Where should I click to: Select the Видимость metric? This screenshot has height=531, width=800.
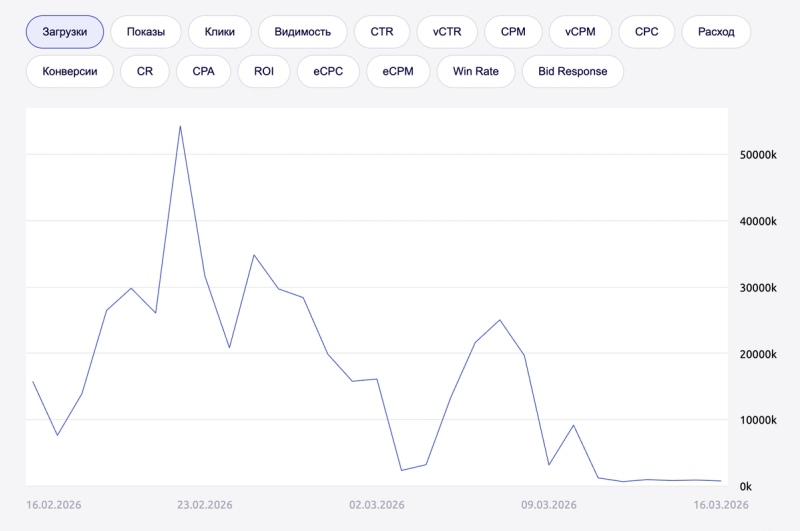pos(303,32)
